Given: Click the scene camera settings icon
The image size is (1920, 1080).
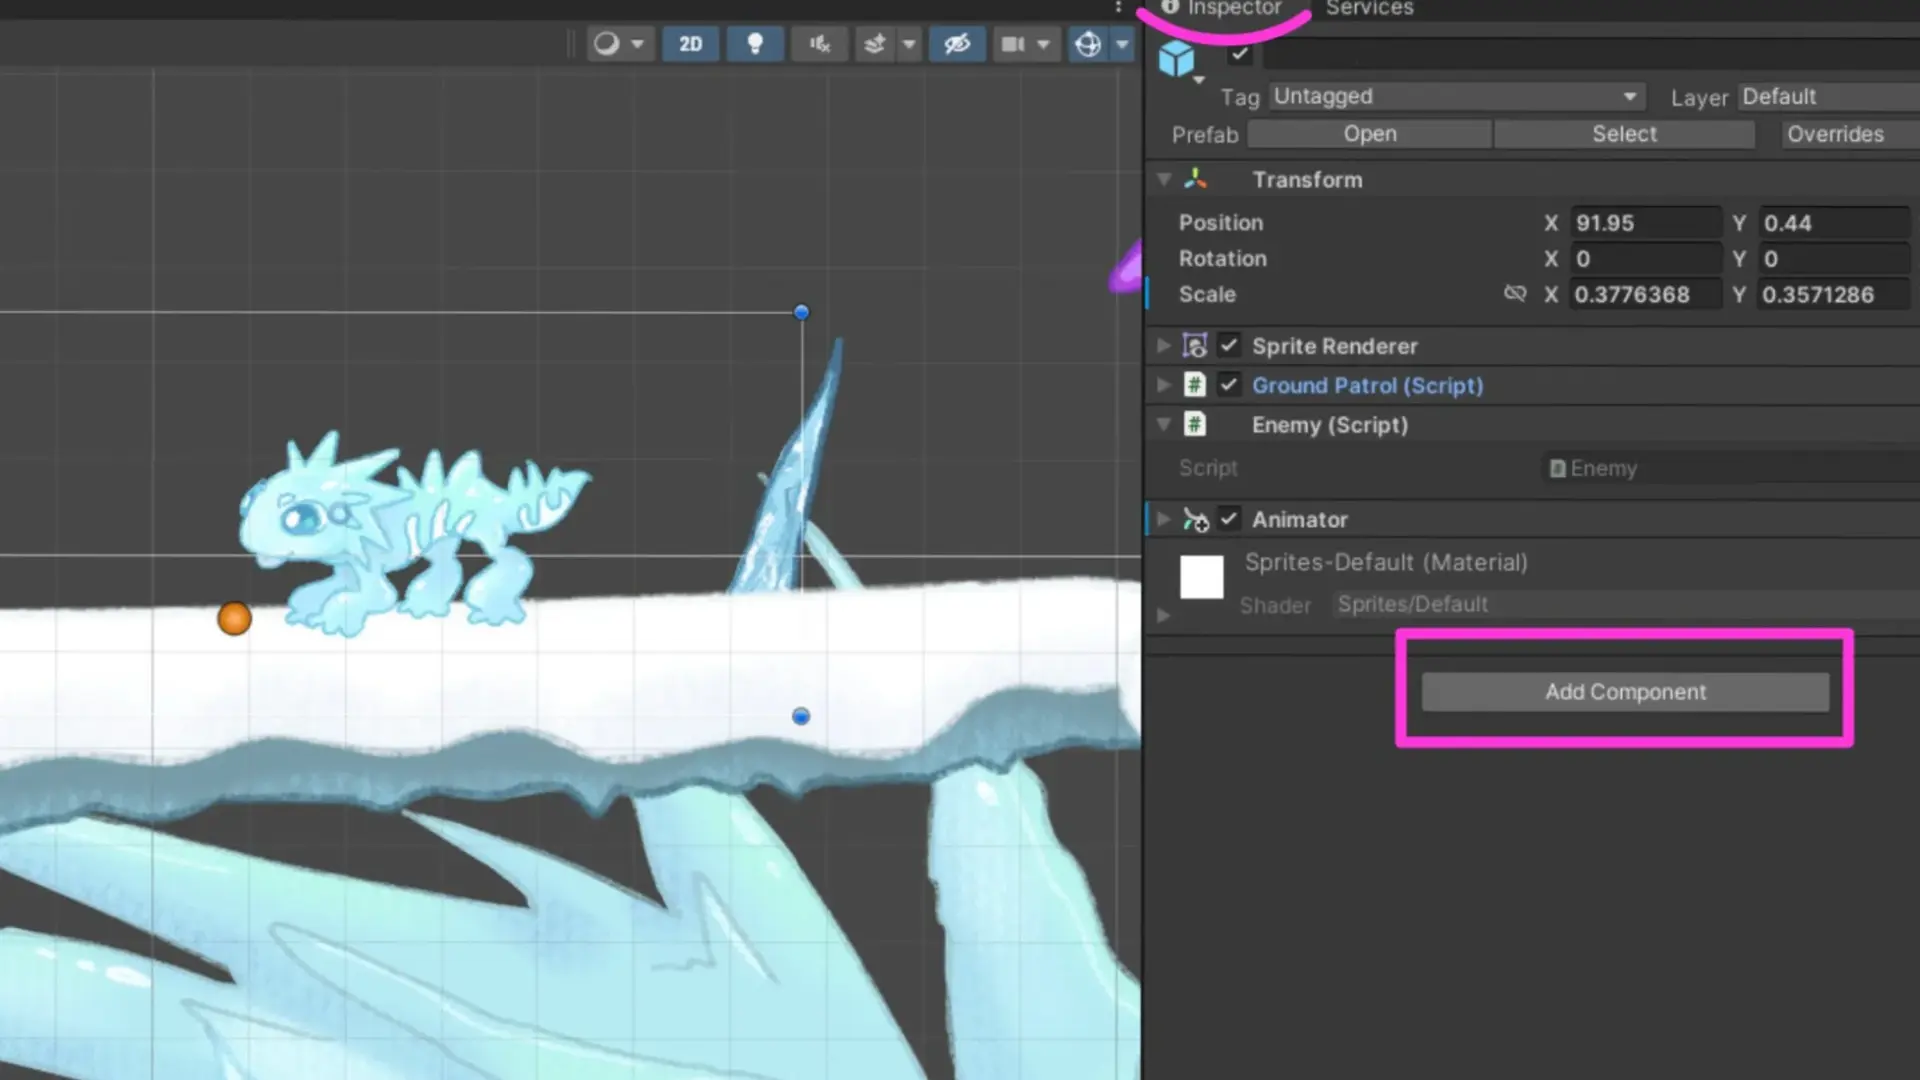Looking at the screenshot, I should [x=1013, y=44].
